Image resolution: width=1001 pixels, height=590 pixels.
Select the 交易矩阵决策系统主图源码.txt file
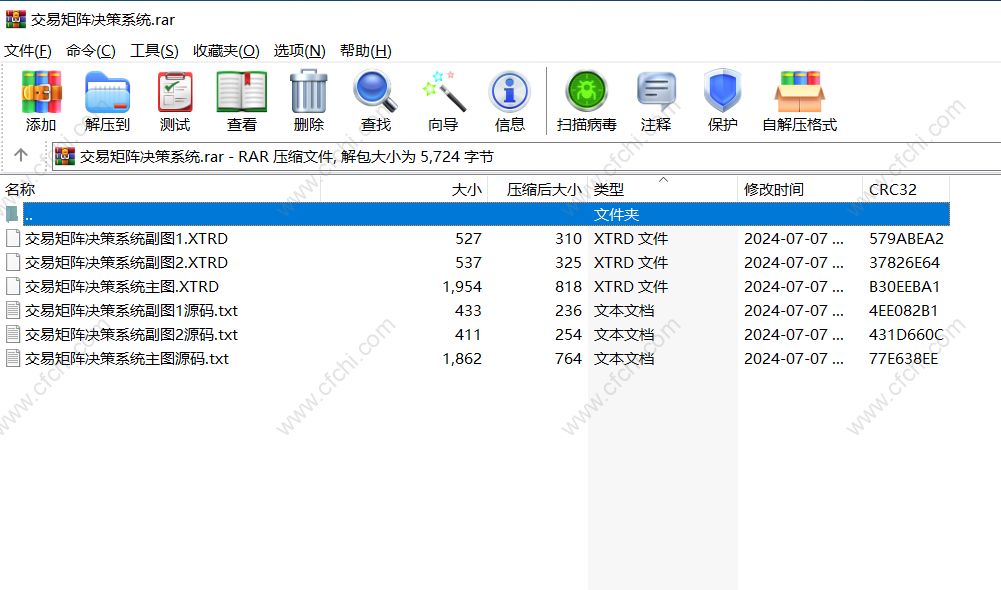tap(127, 358)
